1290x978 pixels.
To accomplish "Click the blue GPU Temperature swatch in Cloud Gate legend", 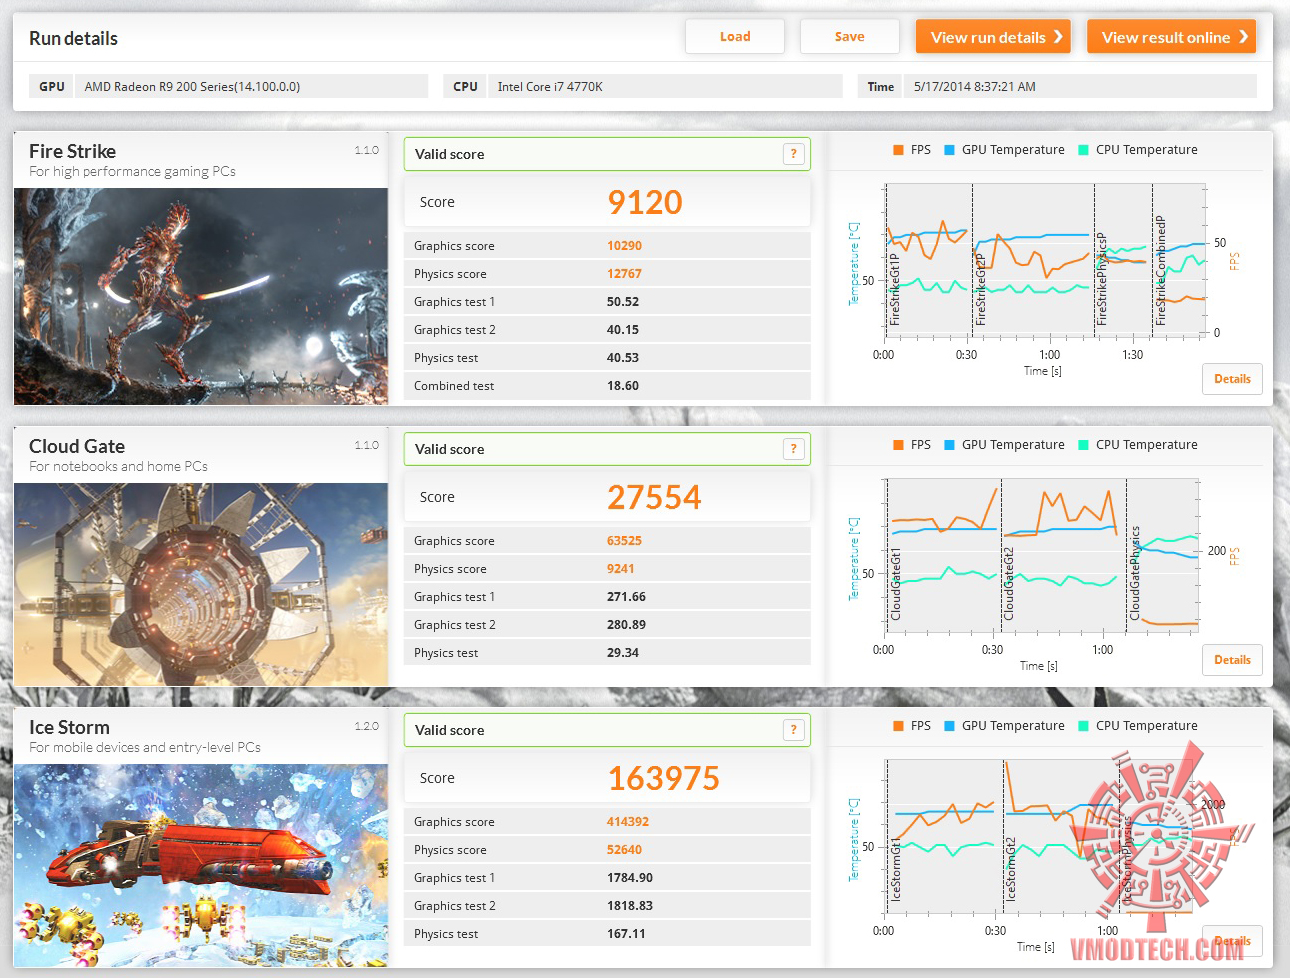I will coord(949,445).
